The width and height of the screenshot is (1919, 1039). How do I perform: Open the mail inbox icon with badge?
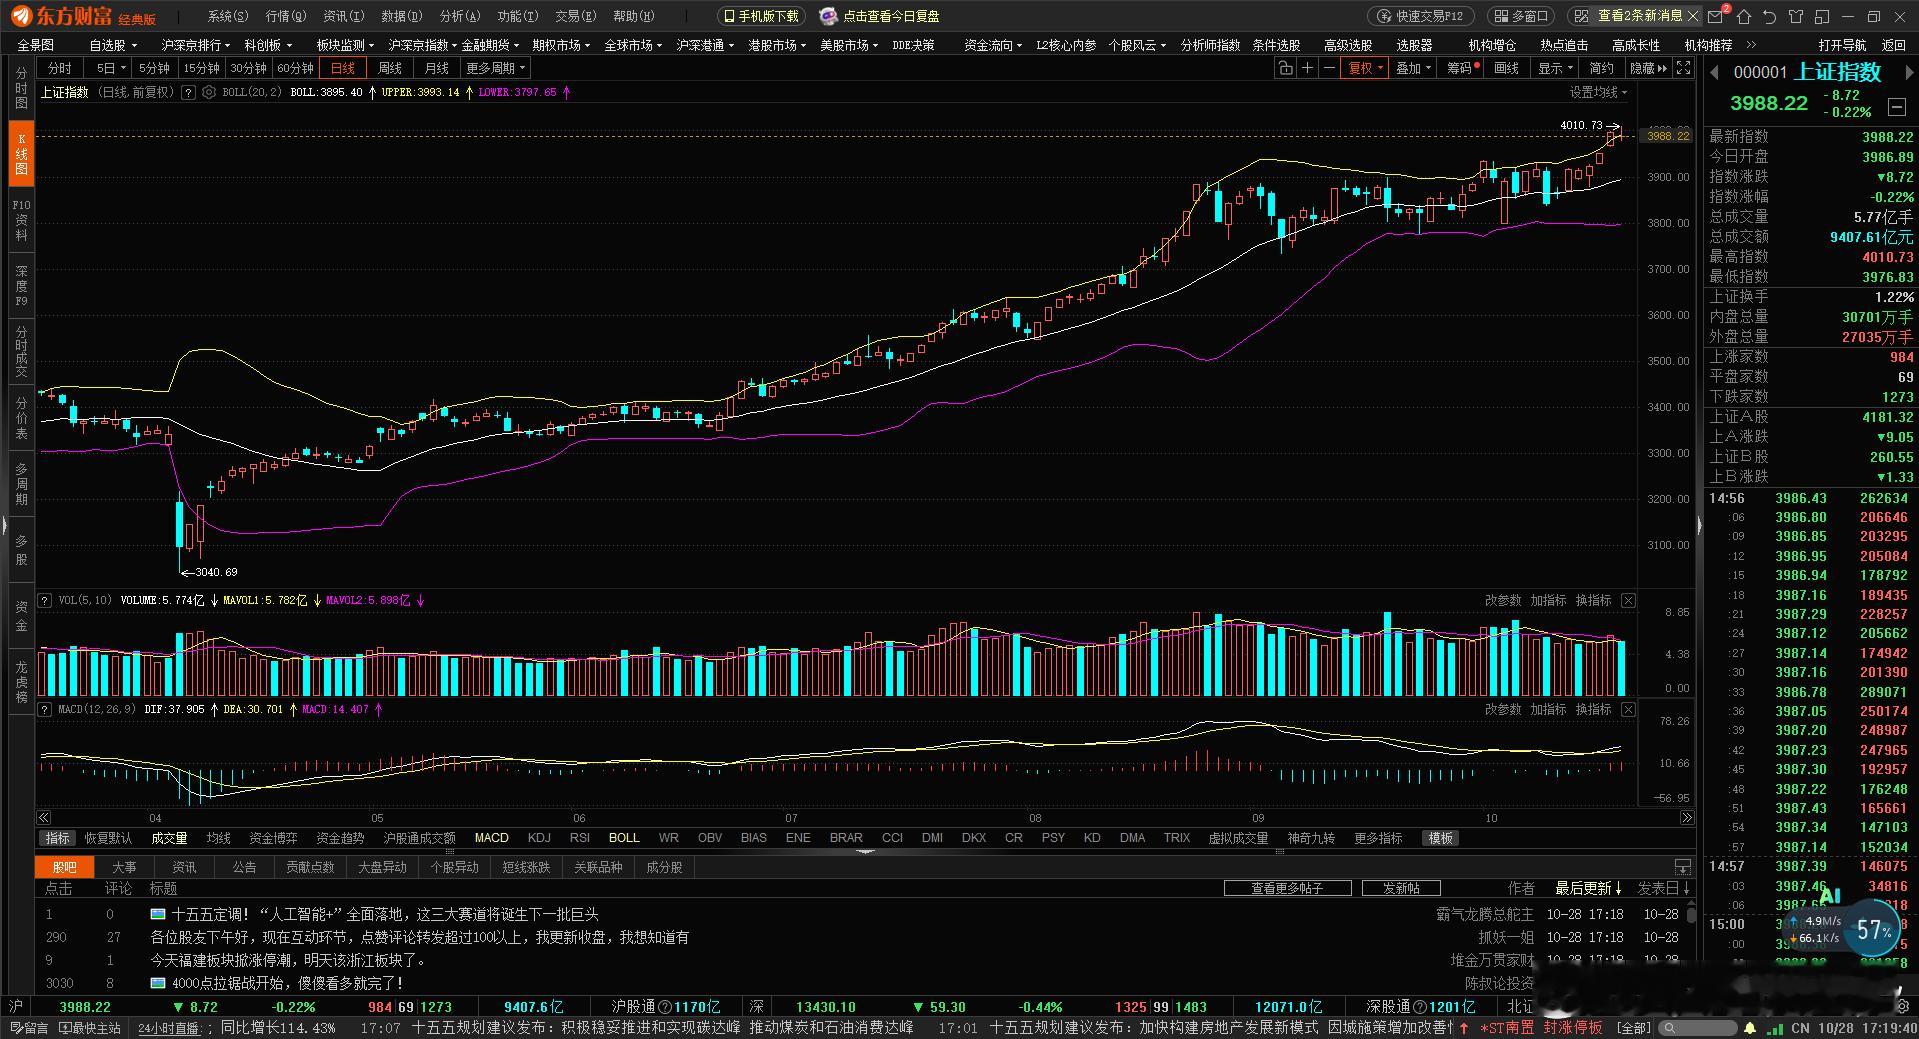click(x=1718, y=16)
